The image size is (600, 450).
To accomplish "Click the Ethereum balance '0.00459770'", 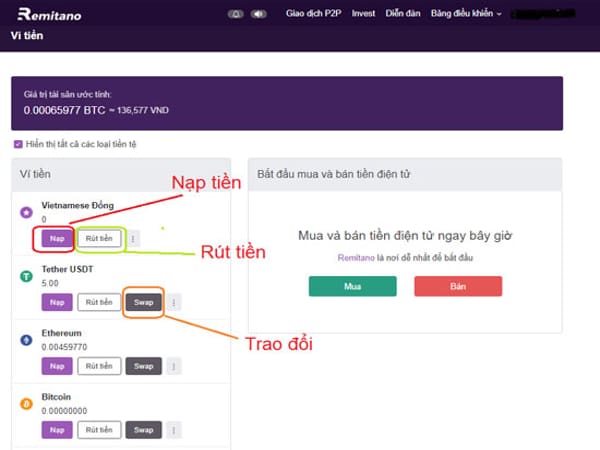I will coord(64,347).
